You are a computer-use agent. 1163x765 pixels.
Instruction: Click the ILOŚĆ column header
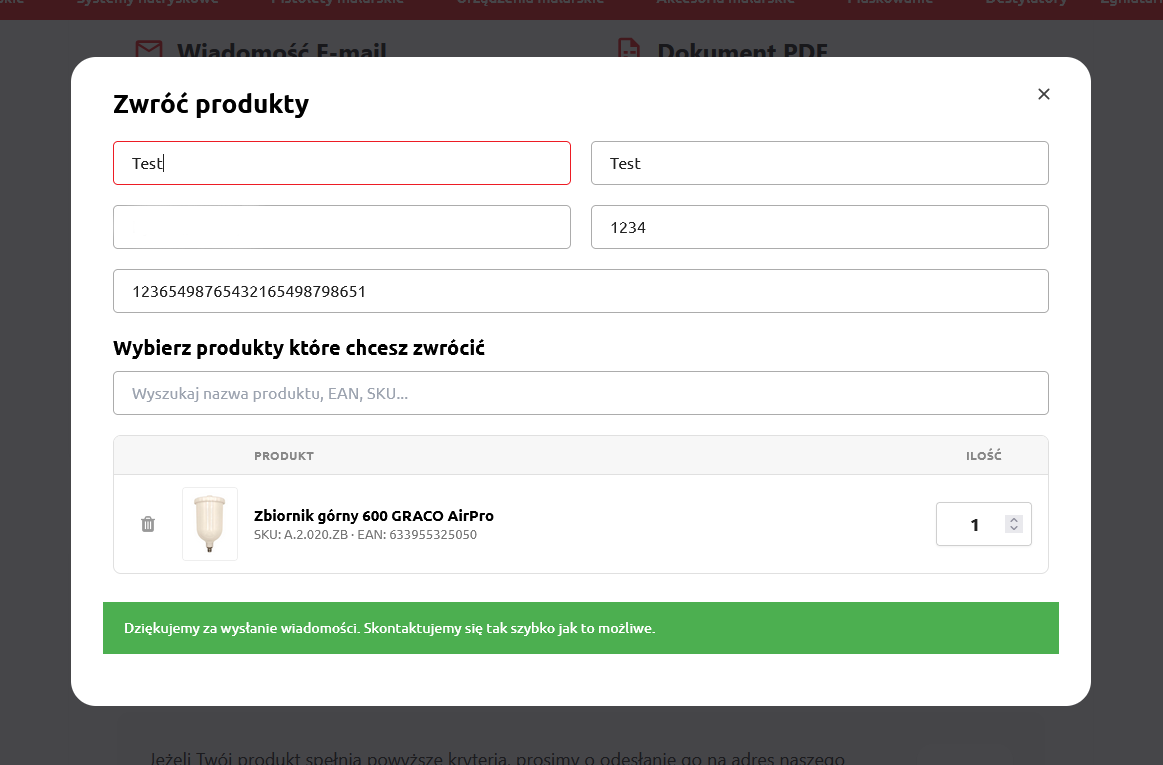click(x=984, y=456)
